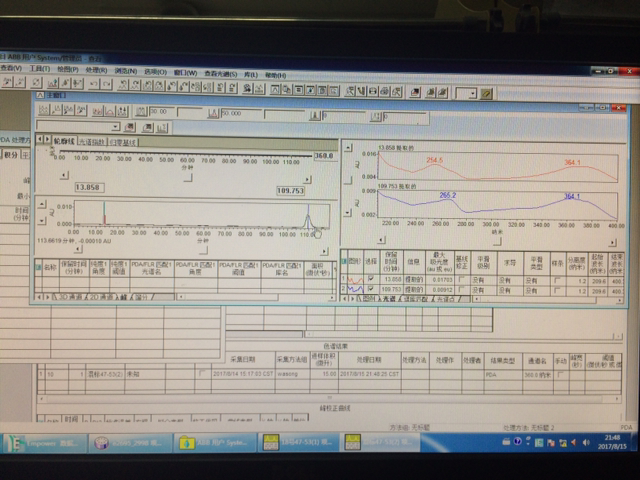
Task: Click the icon left of the 50.000 field
Action: (213, 113)
